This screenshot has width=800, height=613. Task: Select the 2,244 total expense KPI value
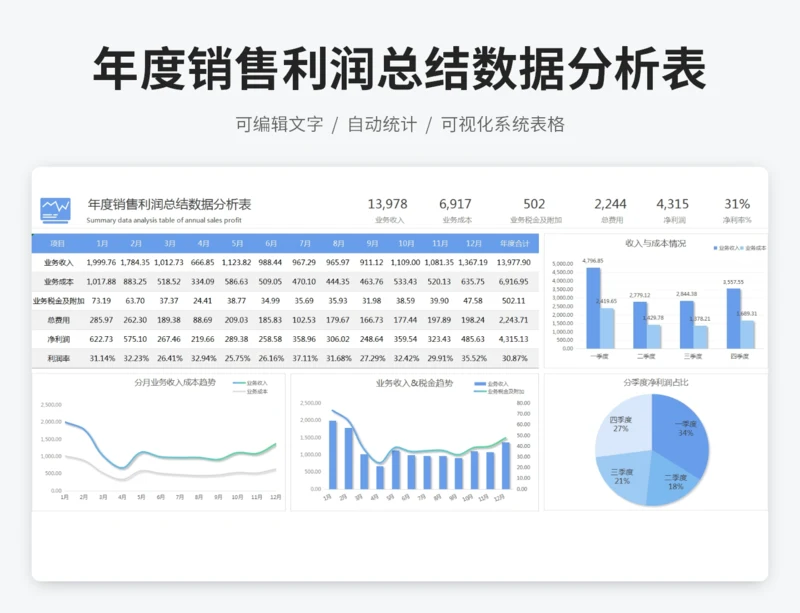610,204
